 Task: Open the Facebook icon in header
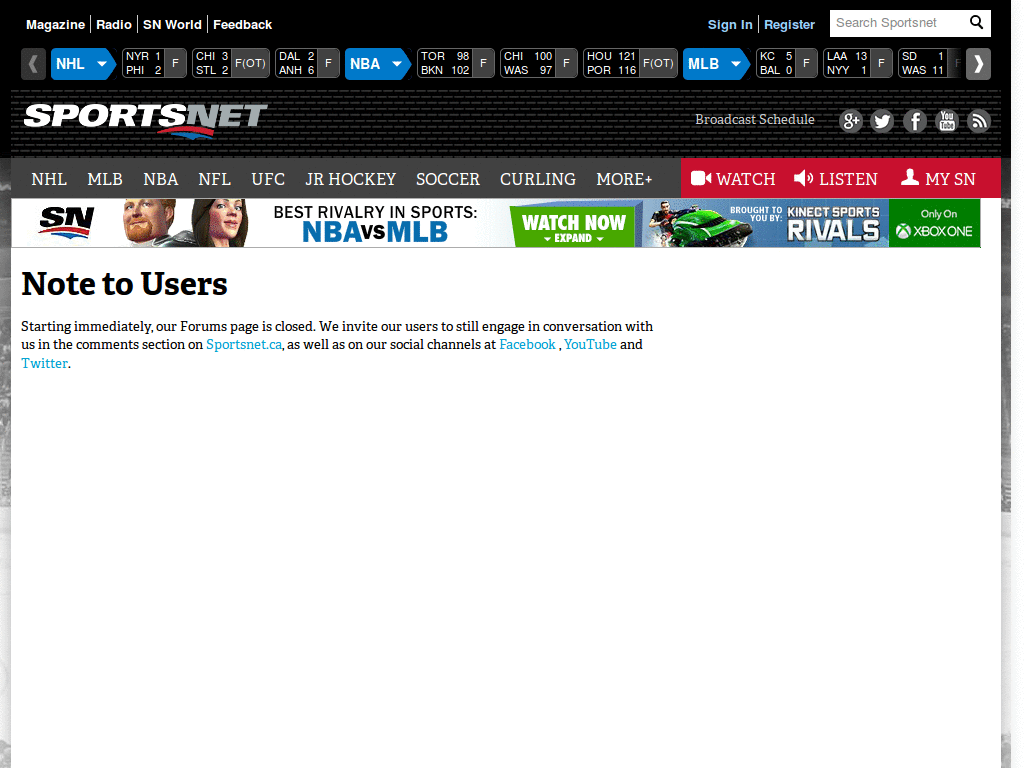point(915,121)
